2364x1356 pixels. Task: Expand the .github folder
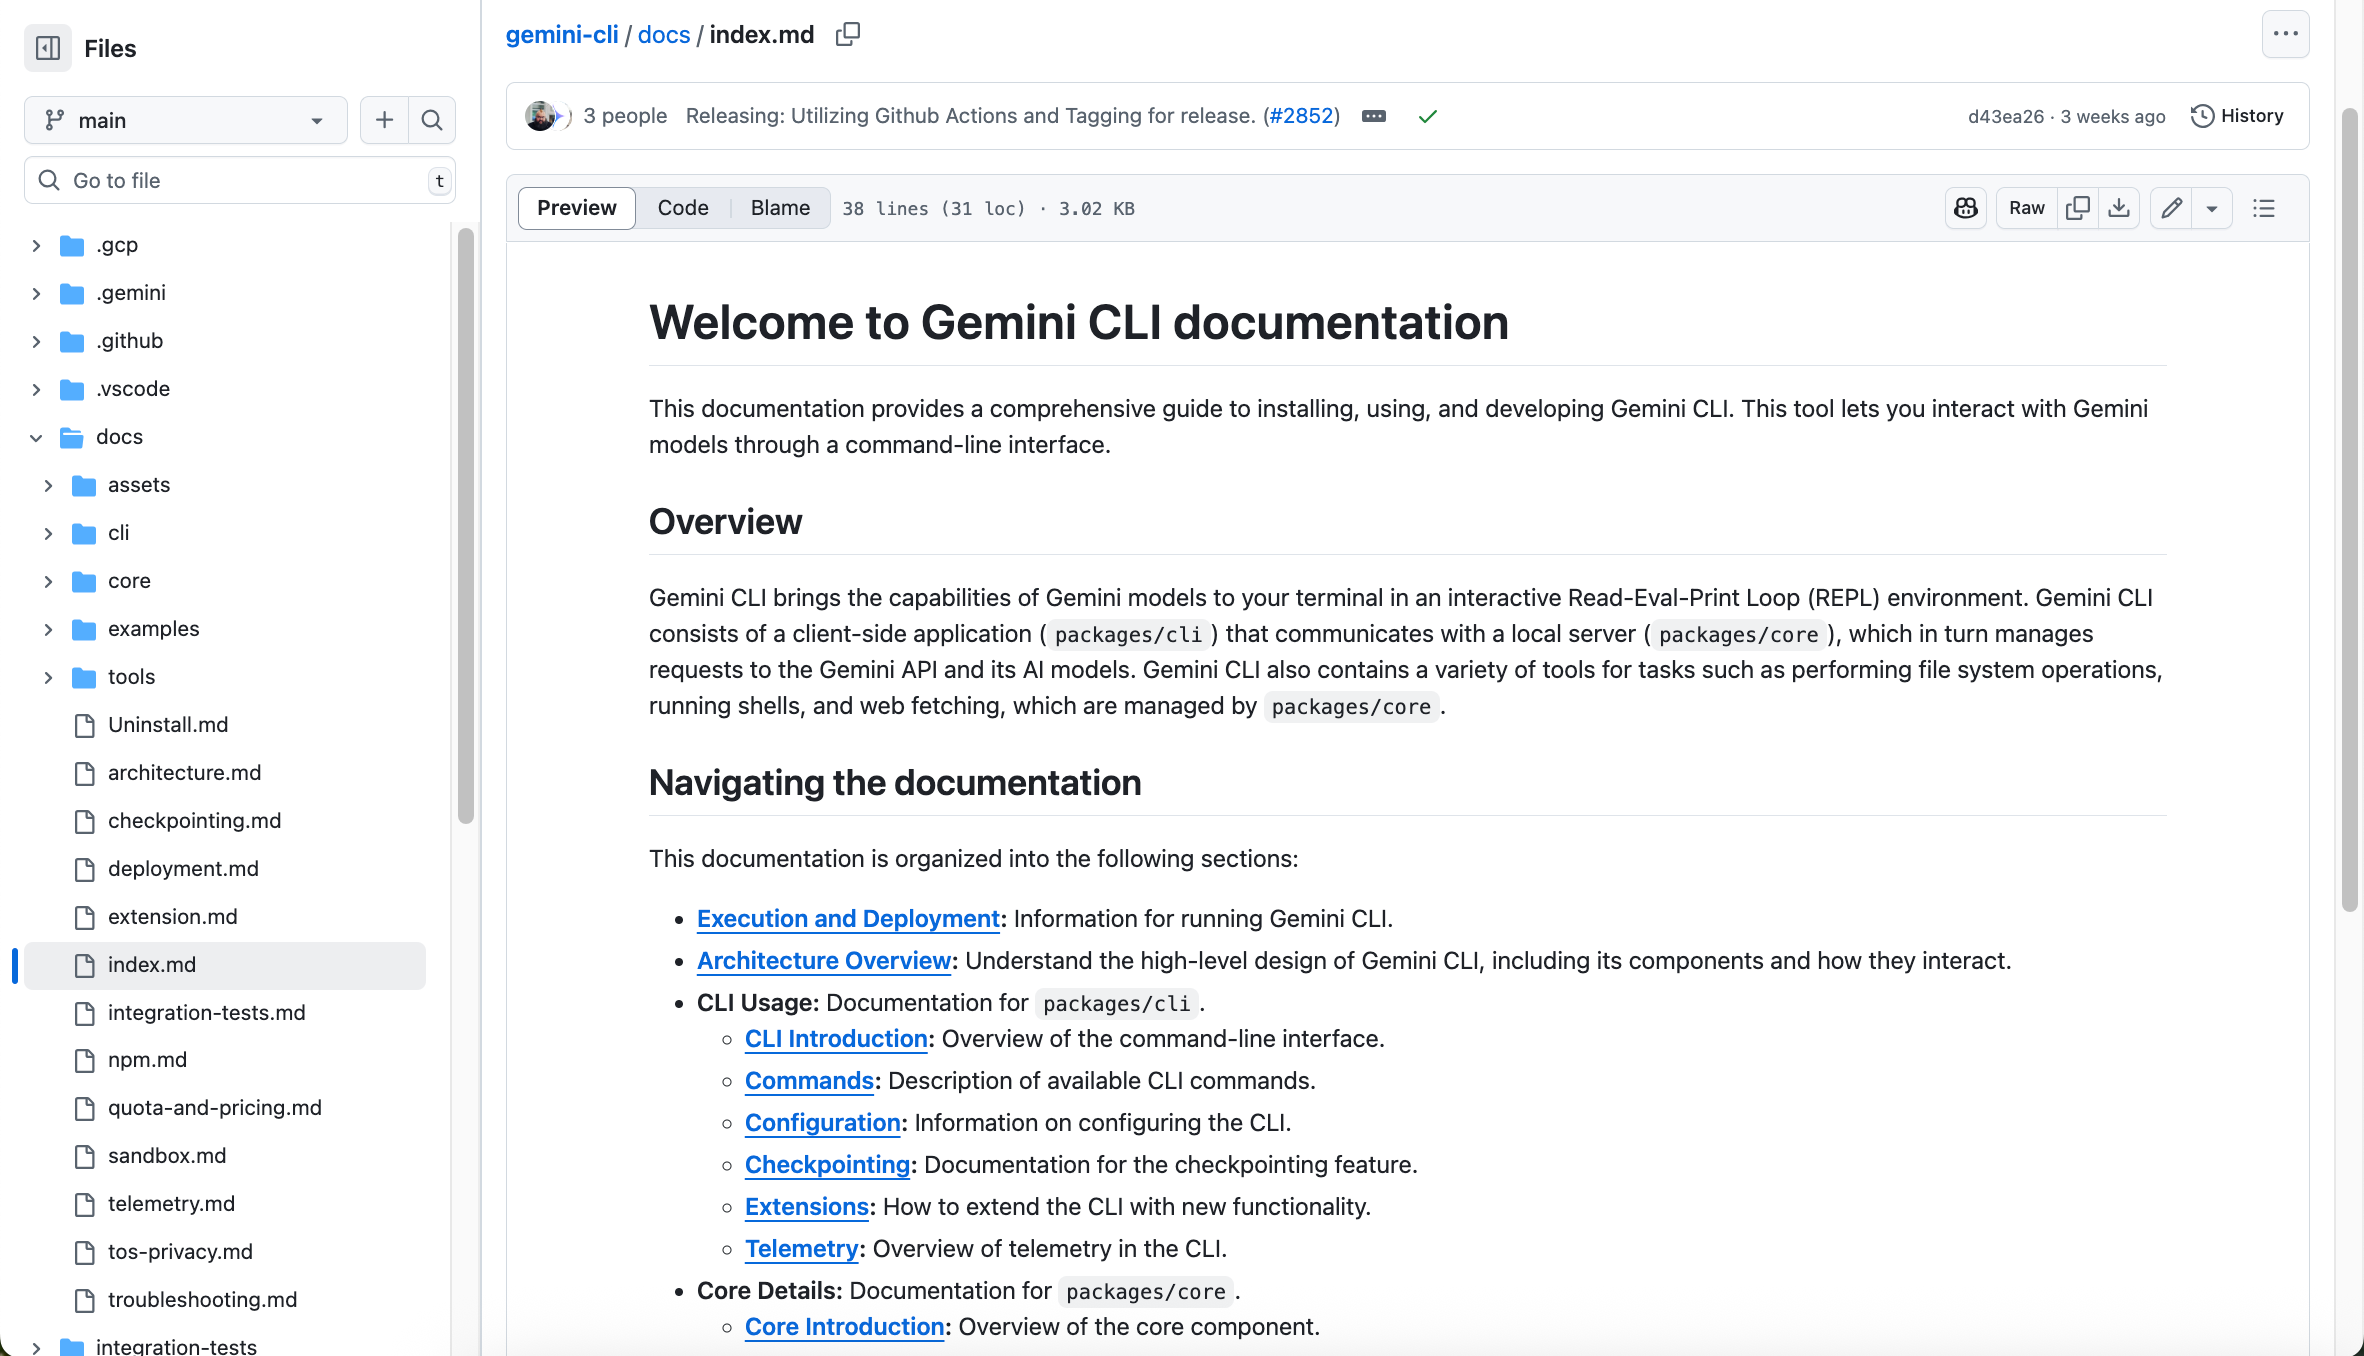point(36,341)
